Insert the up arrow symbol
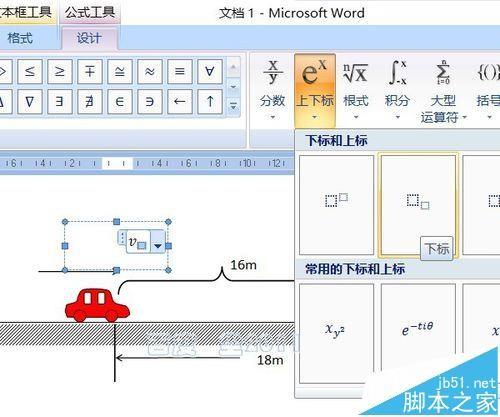This screenshot has width=500, height=417. [x=210, y=101]
